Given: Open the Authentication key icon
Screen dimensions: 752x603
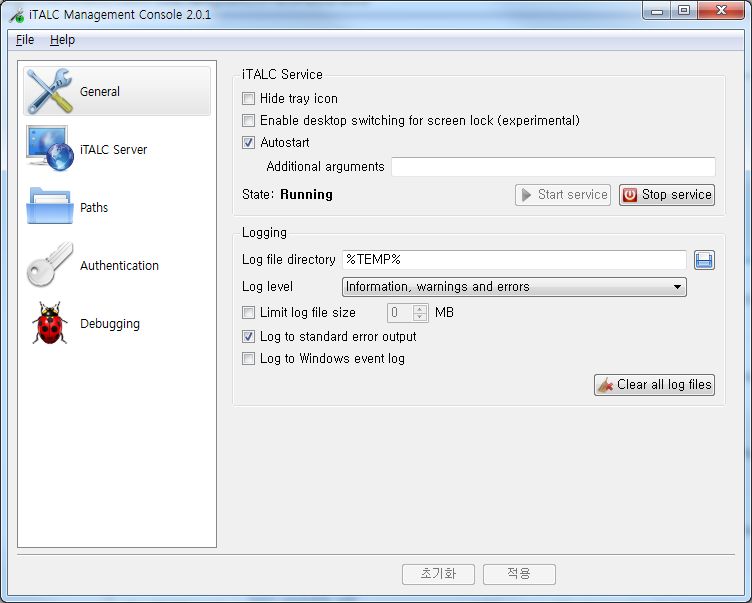Looking at the screenshot, I should click(x=50, y=264).
